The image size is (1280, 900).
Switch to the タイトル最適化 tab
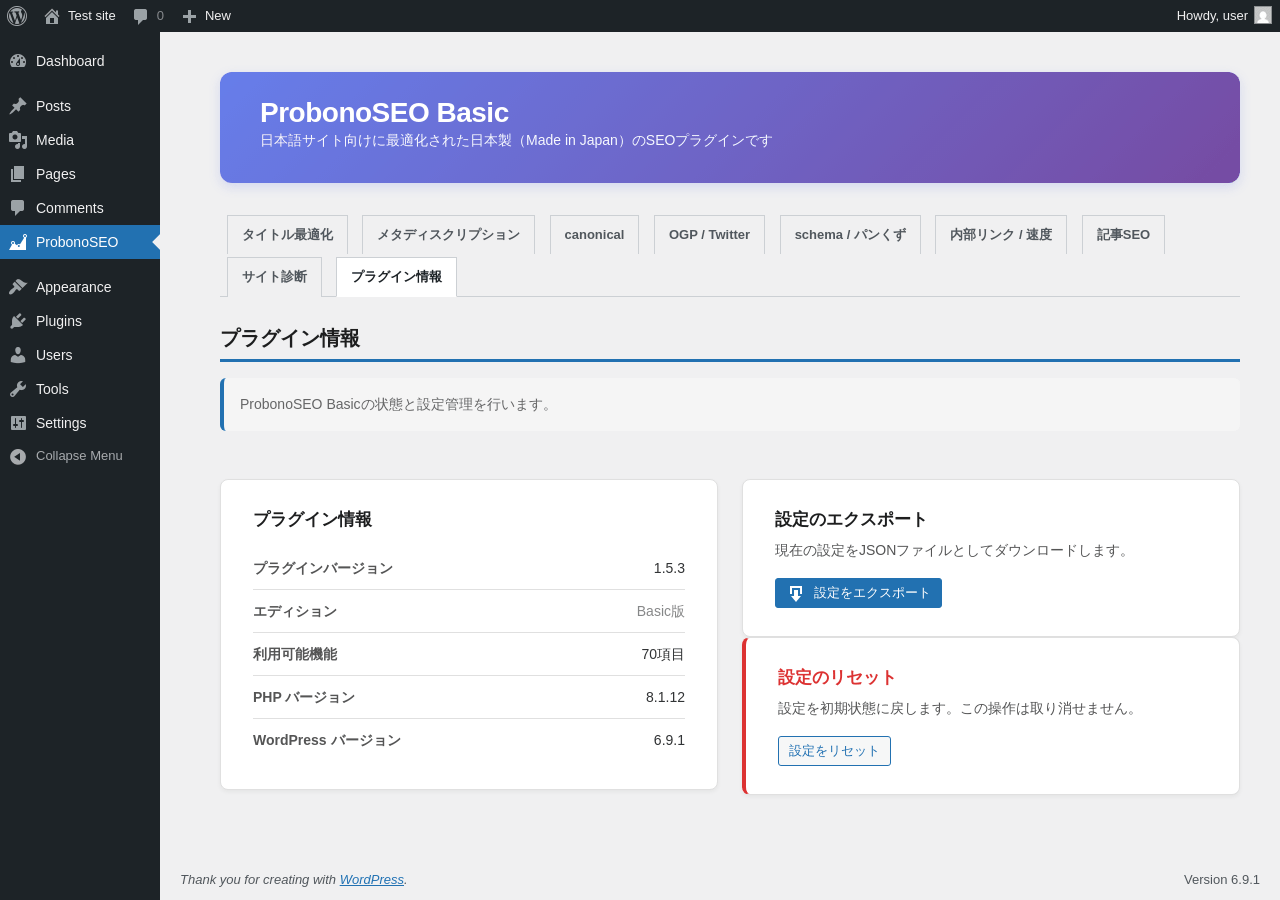287,235
